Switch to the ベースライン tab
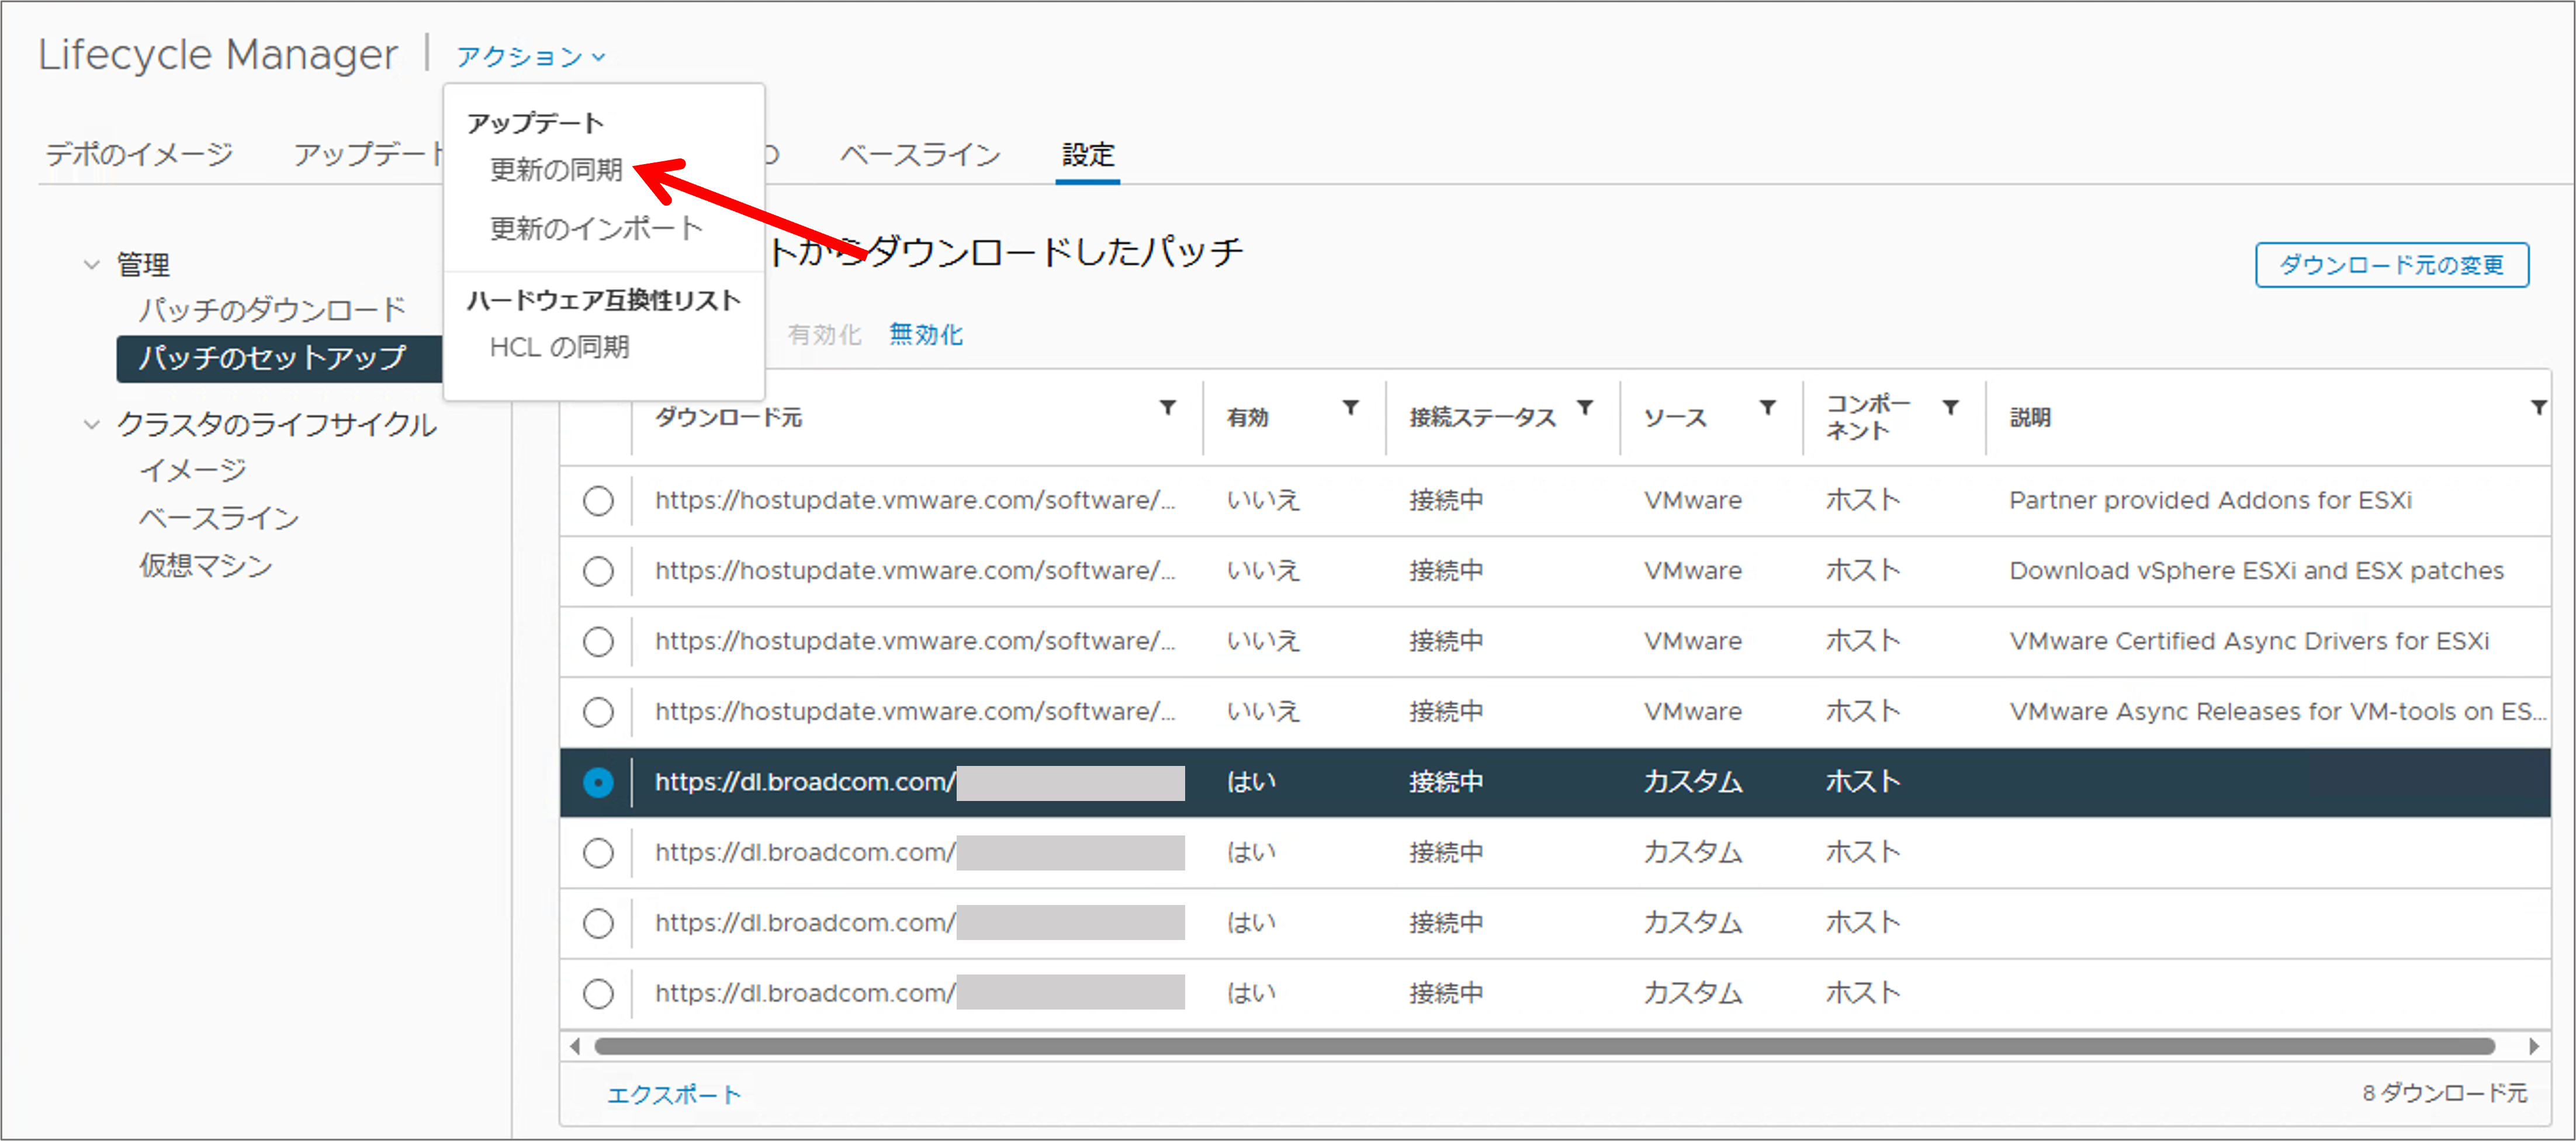Viewport: 2576px width, 1141px height. (x=920, y=154)
